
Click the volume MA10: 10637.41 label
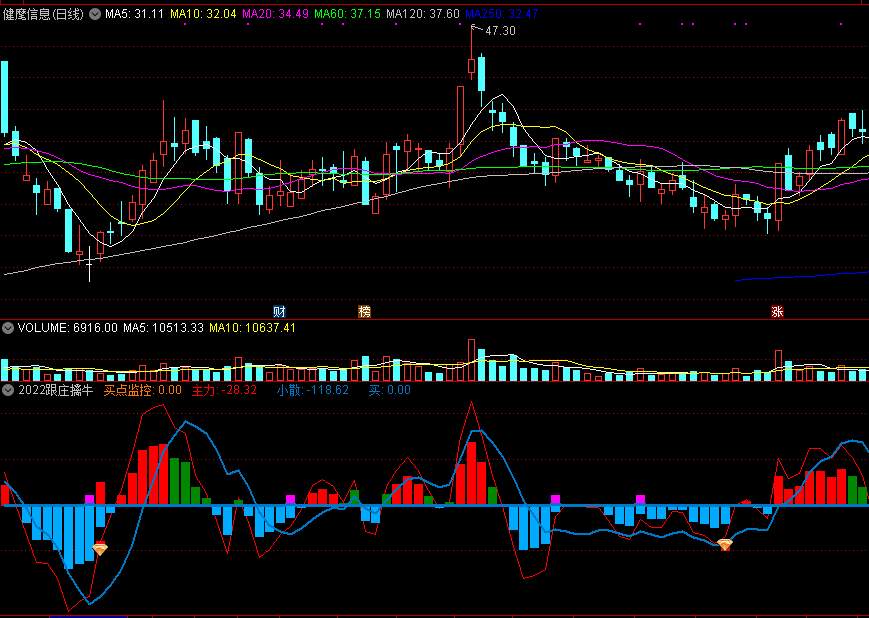[x=252, y=328]
